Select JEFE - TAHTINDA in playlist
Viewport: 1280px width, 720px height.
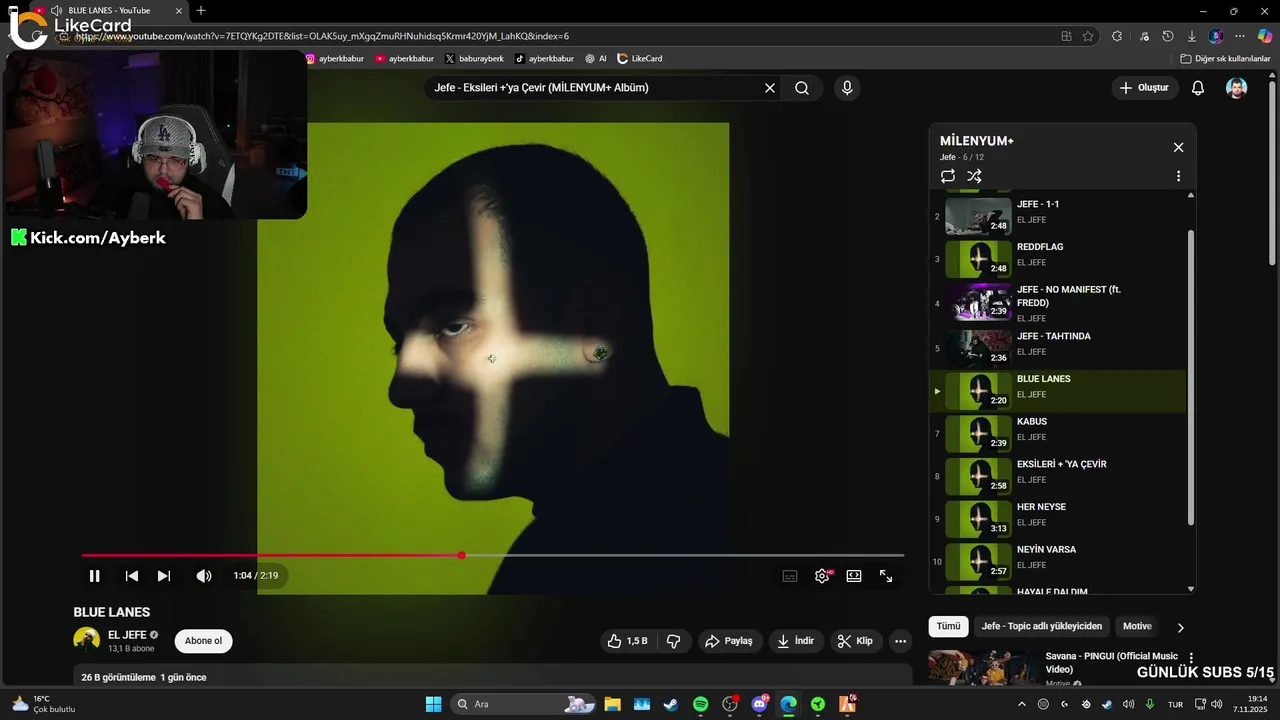pos(1058,348)
